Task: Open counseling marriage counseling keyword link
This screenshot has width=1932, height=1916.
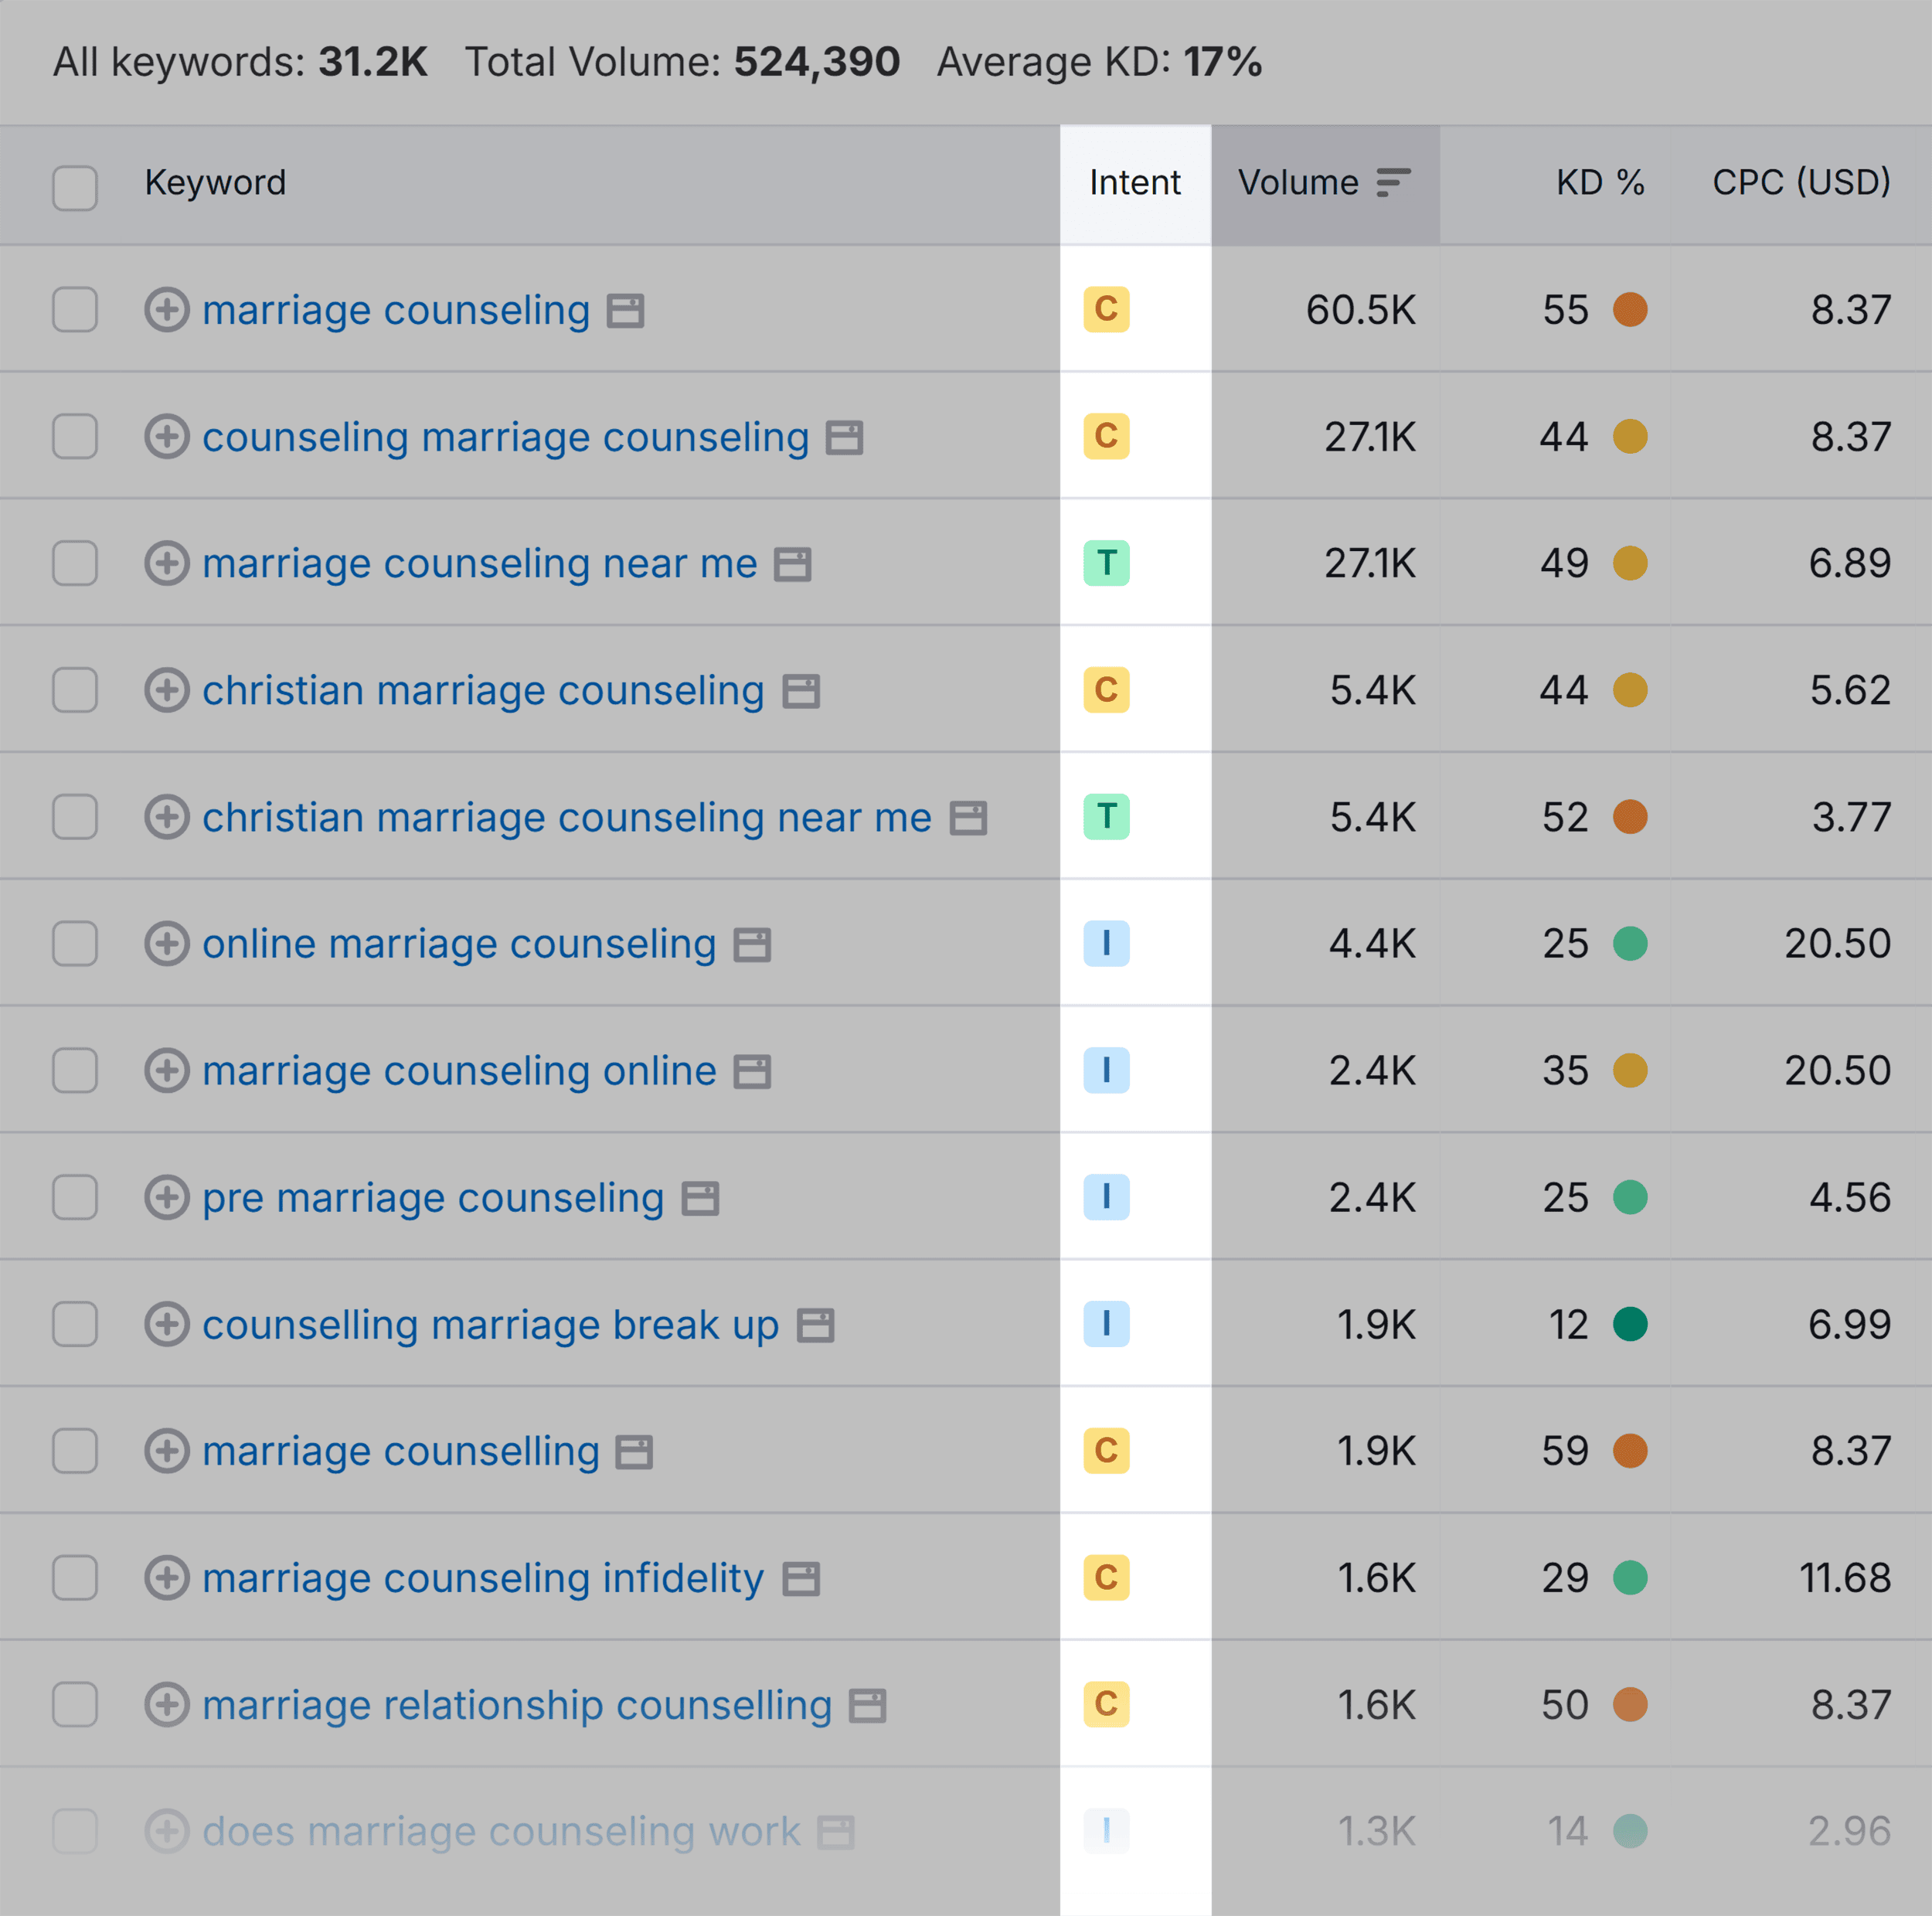Action: 505,438
